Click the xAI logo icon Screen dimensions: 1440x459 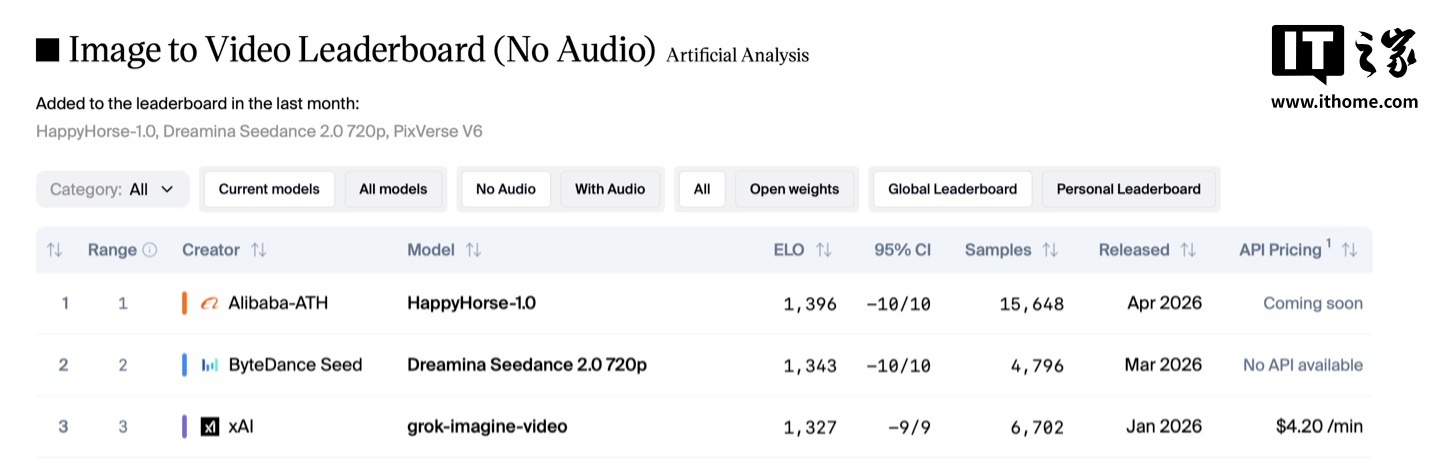(x=209, y=427)
